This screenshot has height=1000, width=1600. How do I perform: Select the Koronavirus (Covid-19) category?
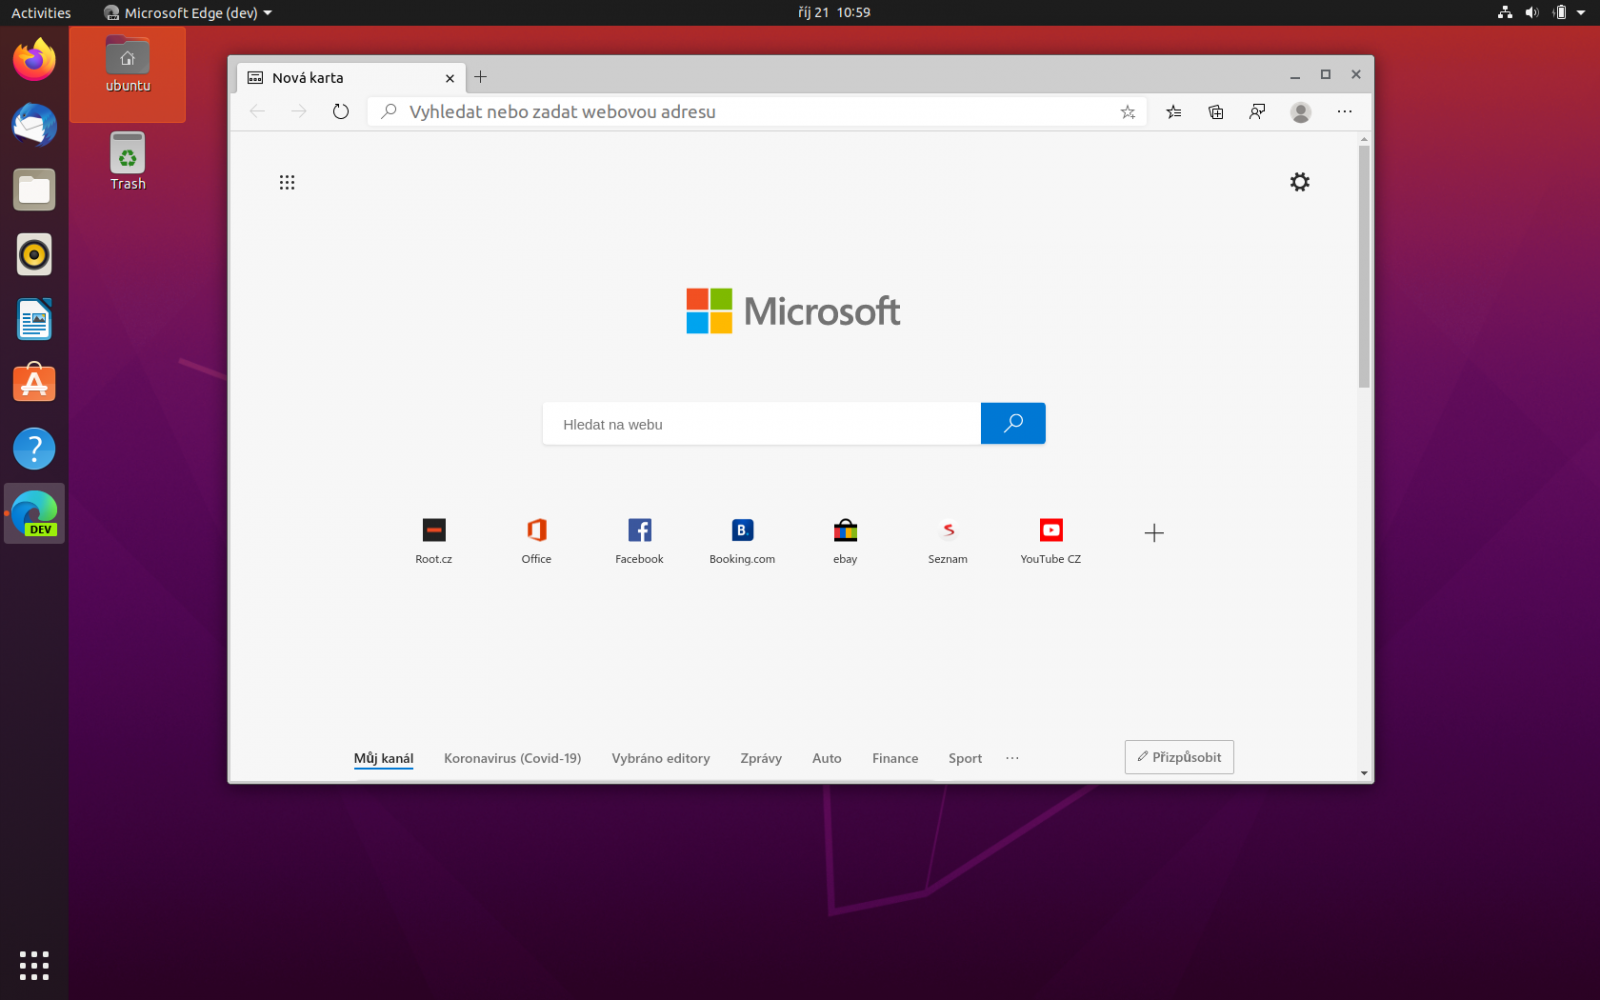[512, 758]
